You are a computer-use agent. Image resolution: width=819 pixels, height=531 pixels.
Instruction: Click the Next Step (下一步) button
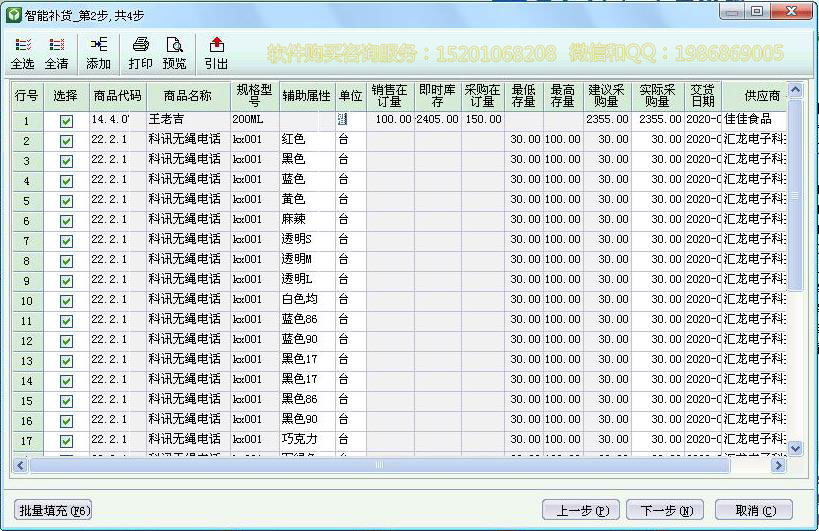[665, 510]
